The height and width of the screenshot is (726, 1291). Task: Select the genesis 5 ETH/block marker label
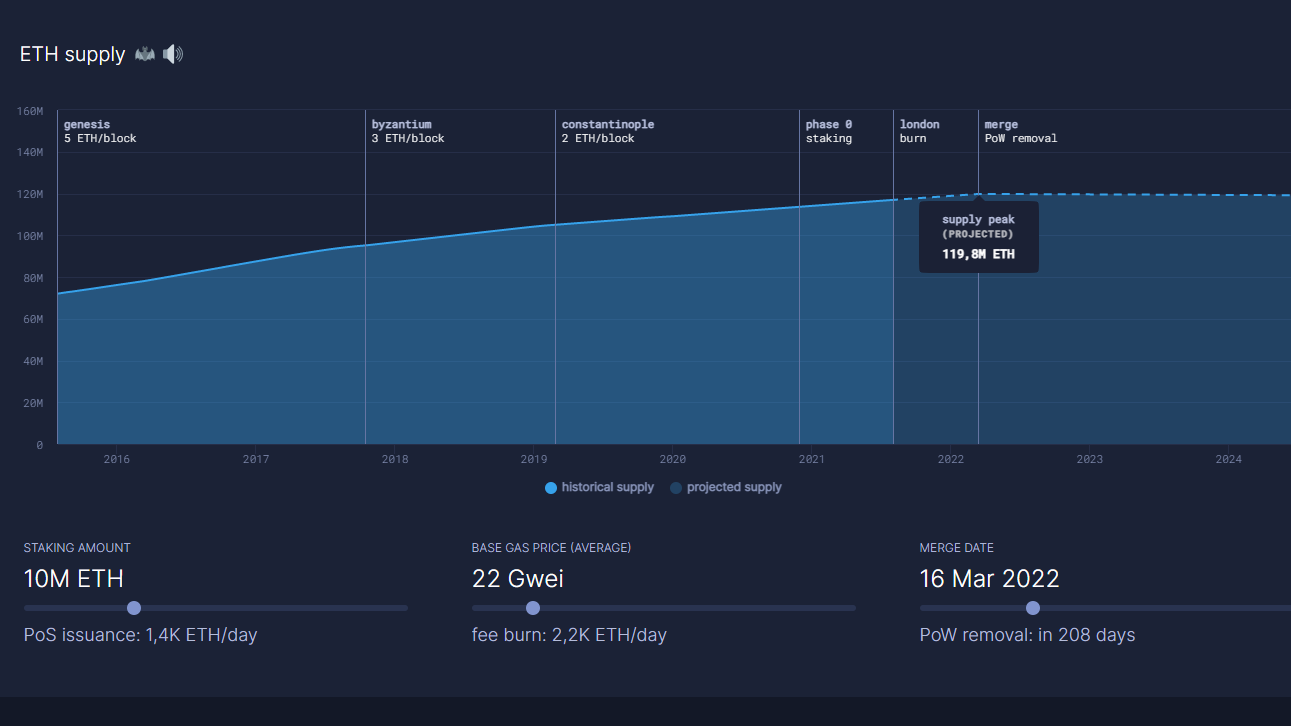click(100, 131)
